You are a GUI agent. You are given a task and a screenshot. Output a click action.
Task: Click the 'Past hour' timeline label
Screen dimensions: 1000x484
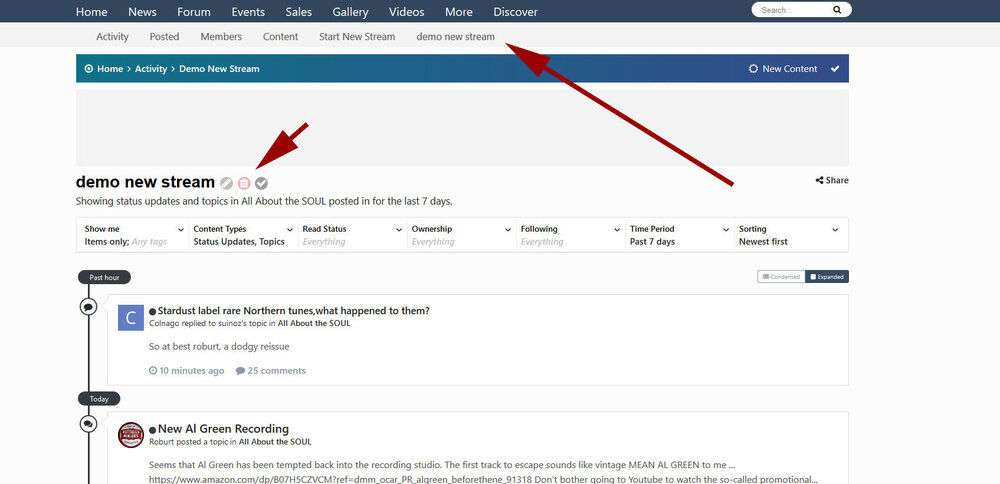[x=104, y=277]
